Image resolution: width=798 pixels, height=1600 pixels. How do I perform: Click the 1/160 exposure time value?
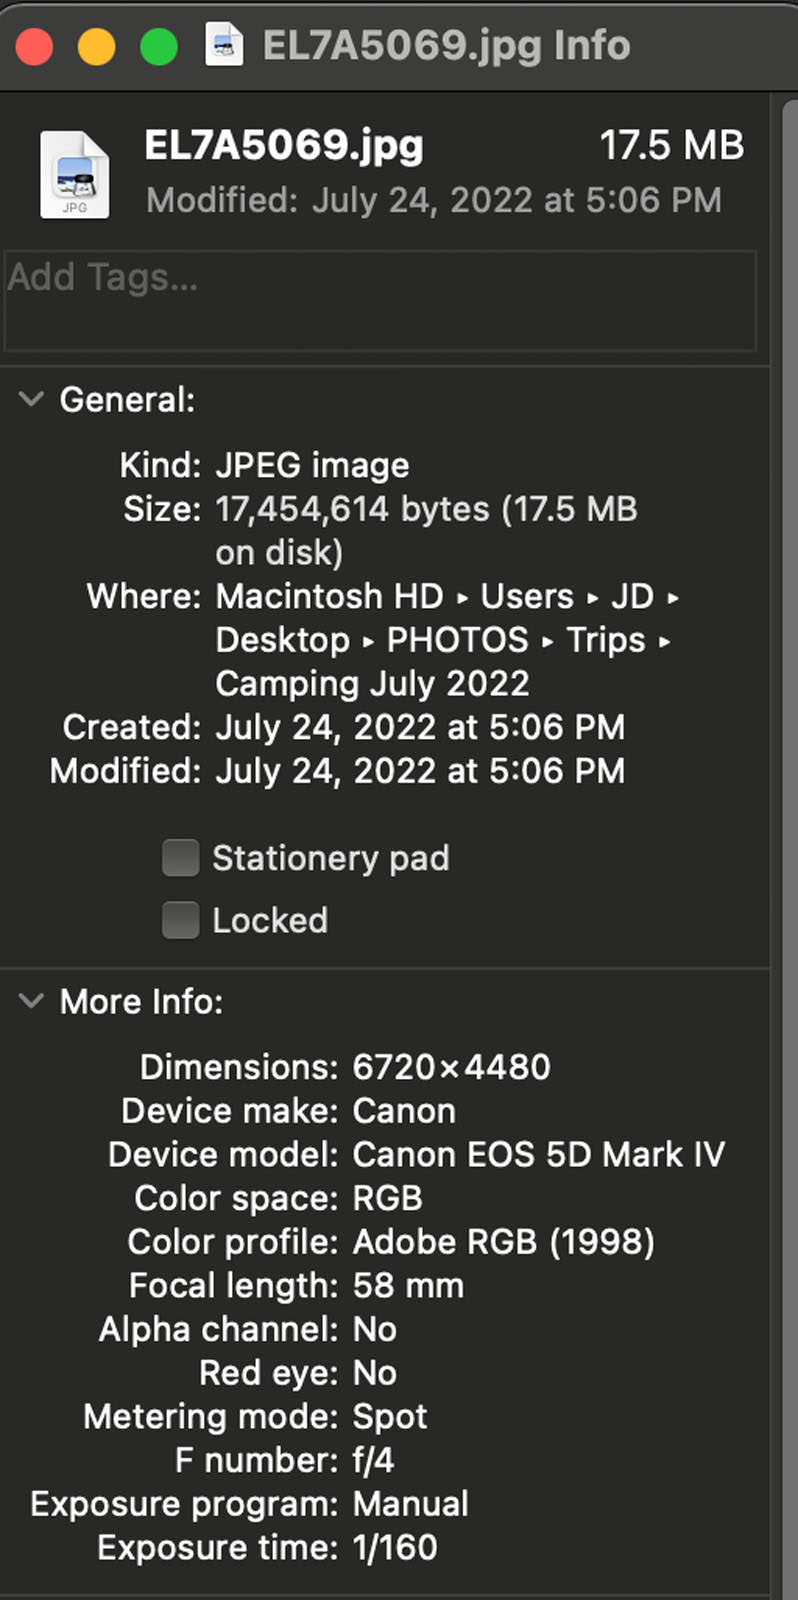point(395,1548)
